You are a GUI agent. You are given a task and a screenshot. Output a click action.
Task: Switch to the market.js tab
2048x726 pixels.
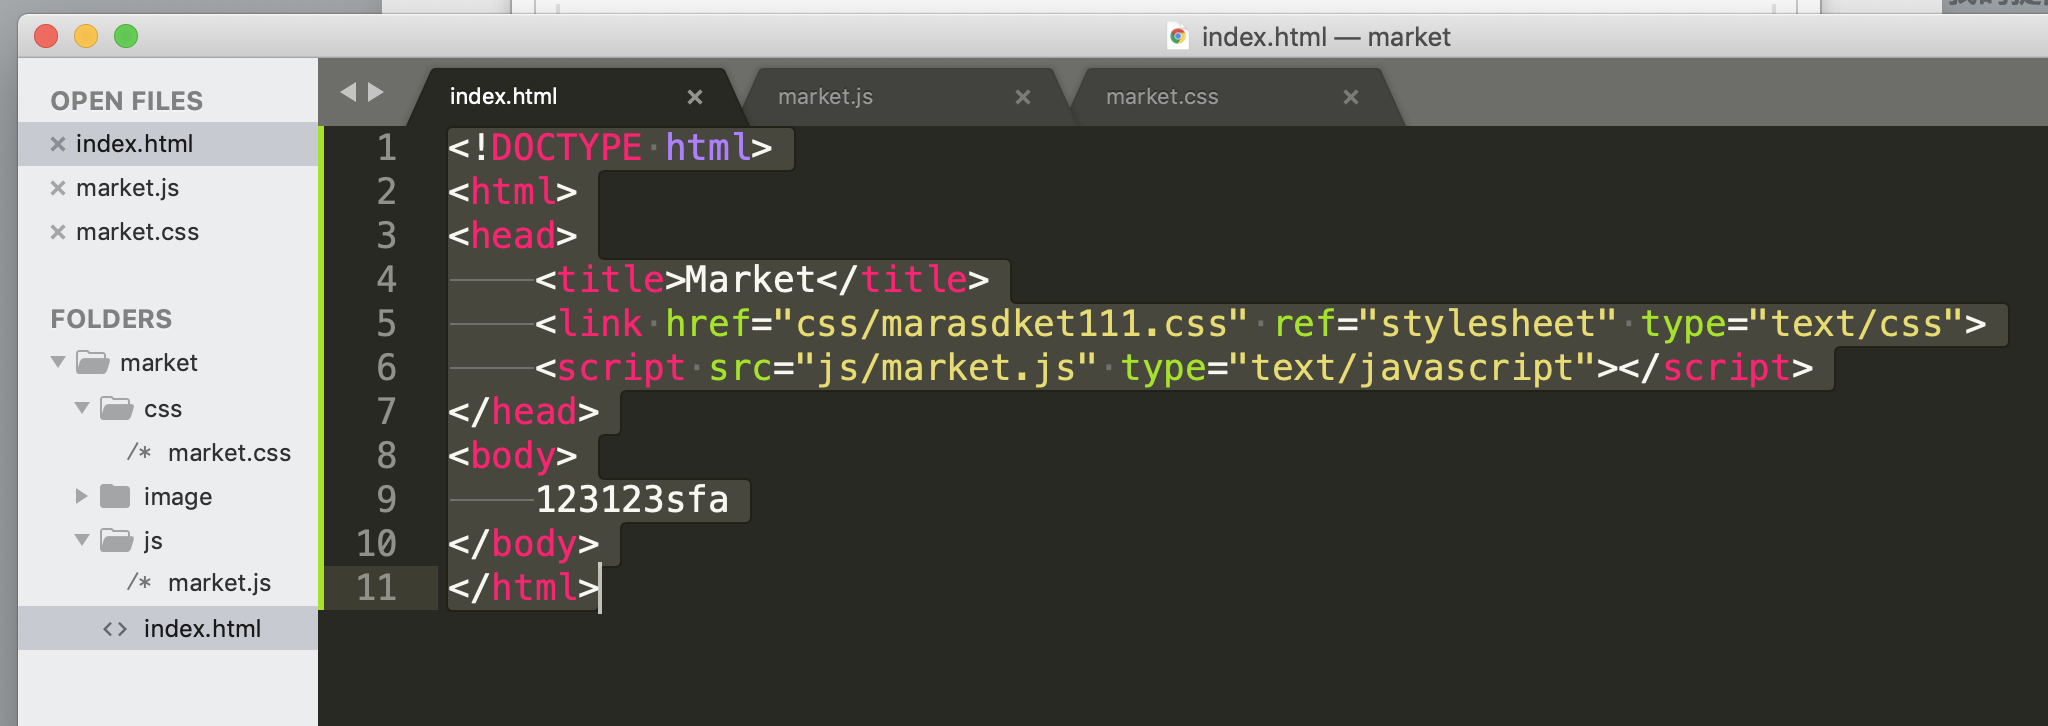pyautogui.click(x=826, y=97)
